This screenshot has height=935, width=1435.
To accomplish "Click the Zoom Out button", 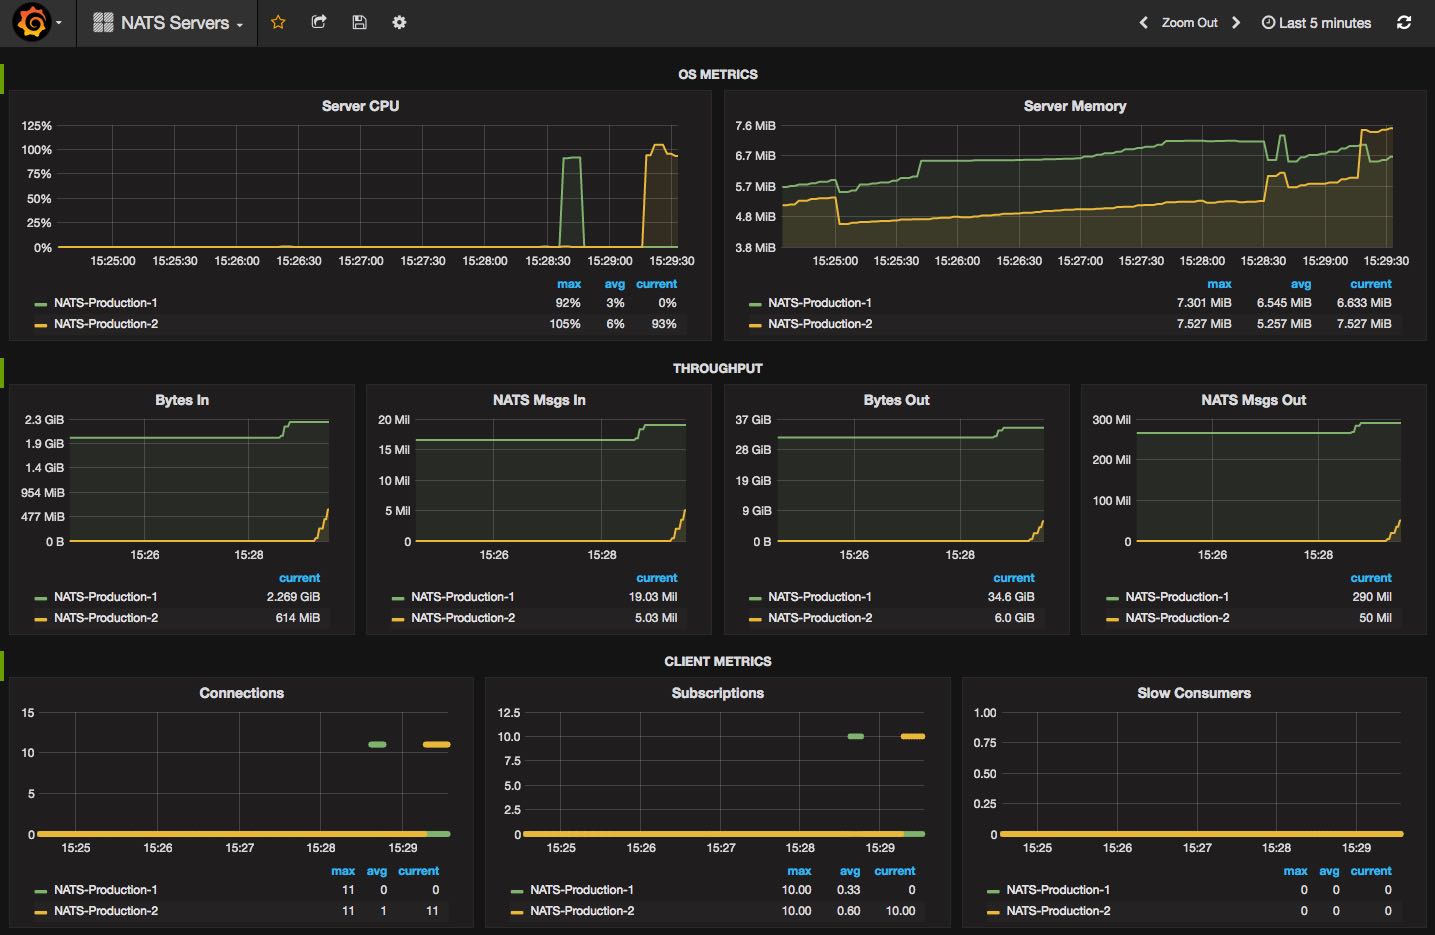I will (x=1189, y=22).
